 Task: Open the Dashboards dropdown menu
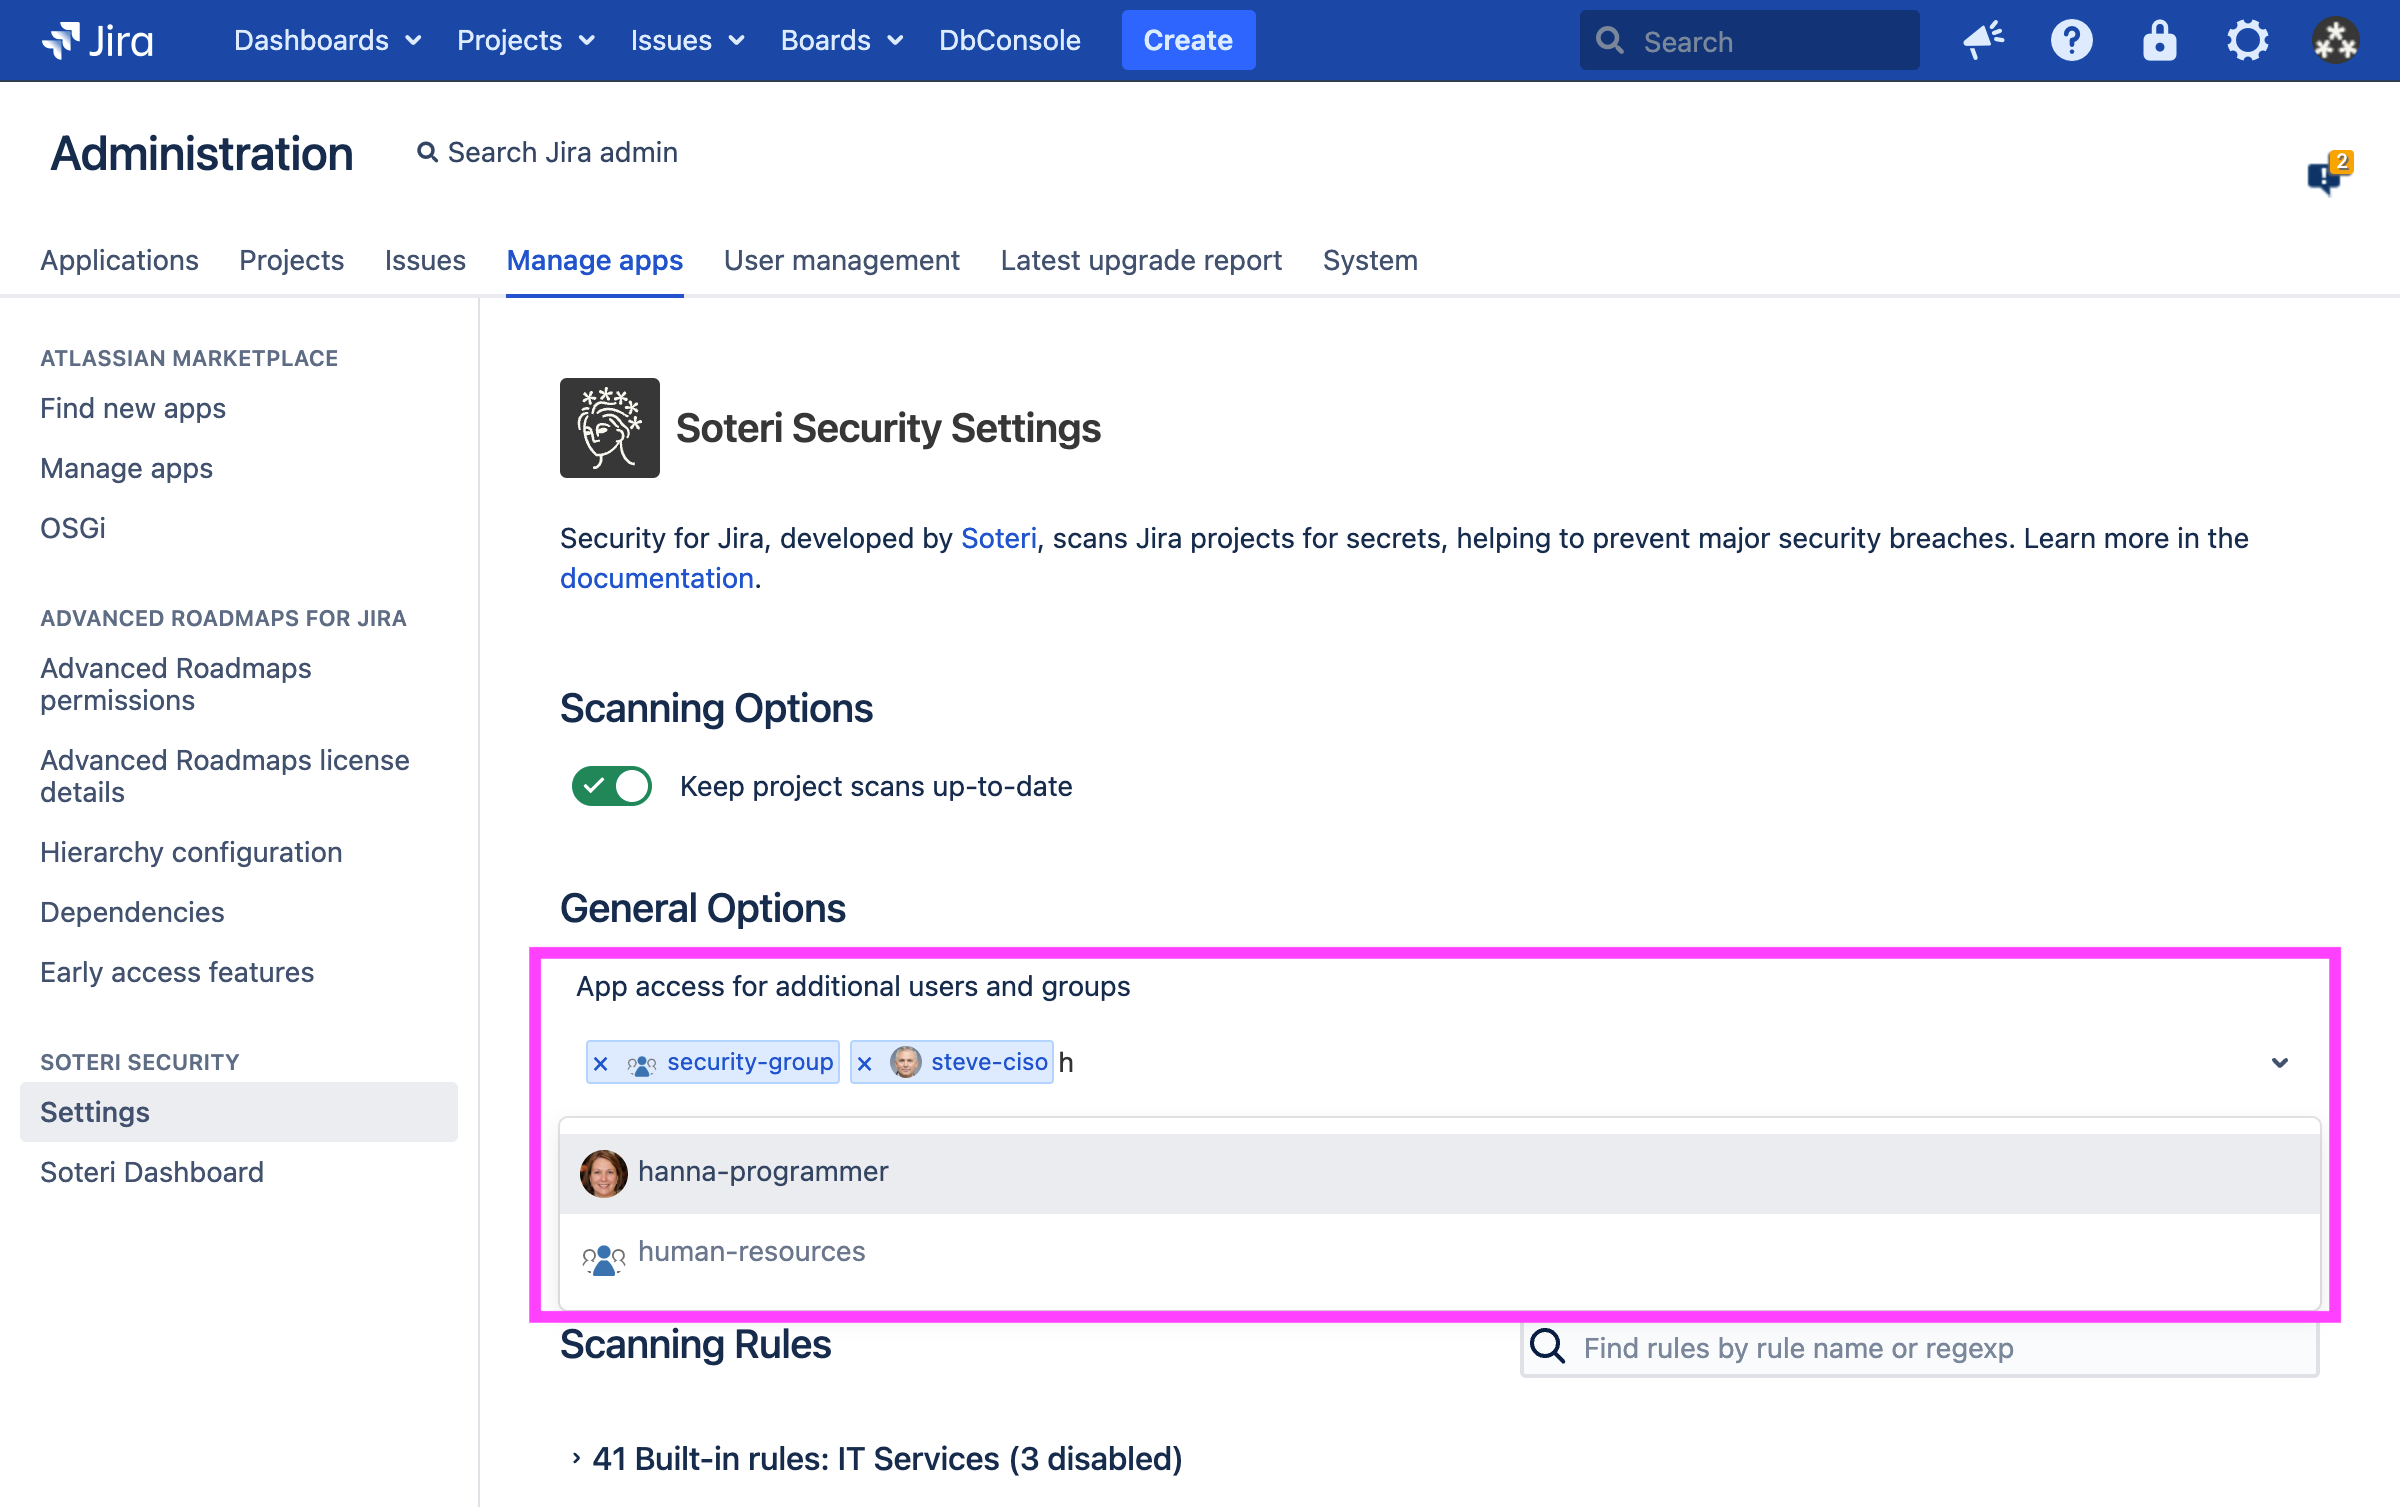coord(327,40)
